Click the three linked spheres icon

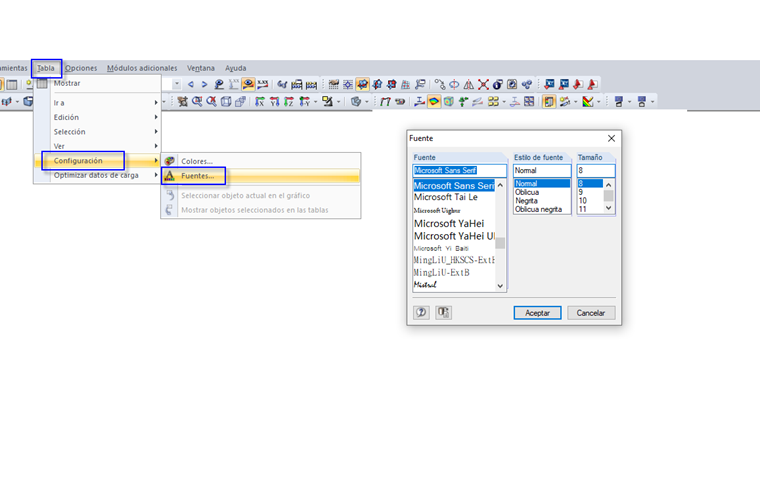click(x=527, y=85)
